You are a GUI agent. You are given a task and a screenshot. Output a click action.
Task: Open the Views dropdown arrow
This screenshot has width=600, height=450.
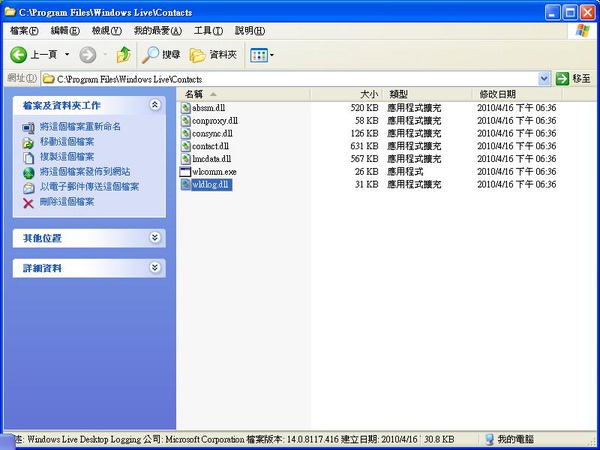coord(272,55)
